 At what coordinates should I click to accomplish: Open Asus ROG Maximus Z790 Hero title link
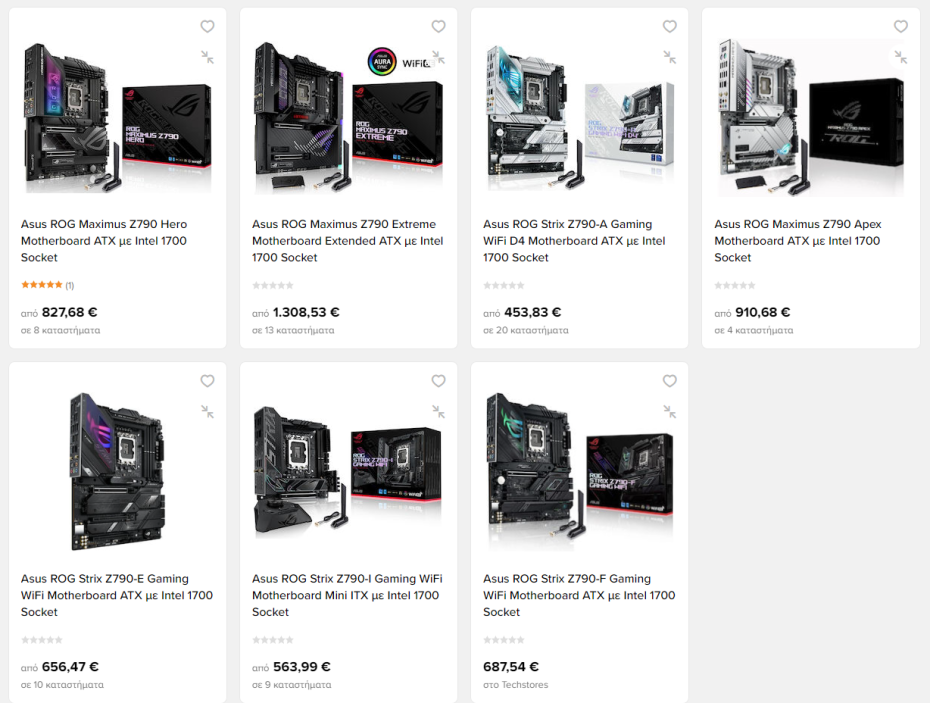pos(104,241)
